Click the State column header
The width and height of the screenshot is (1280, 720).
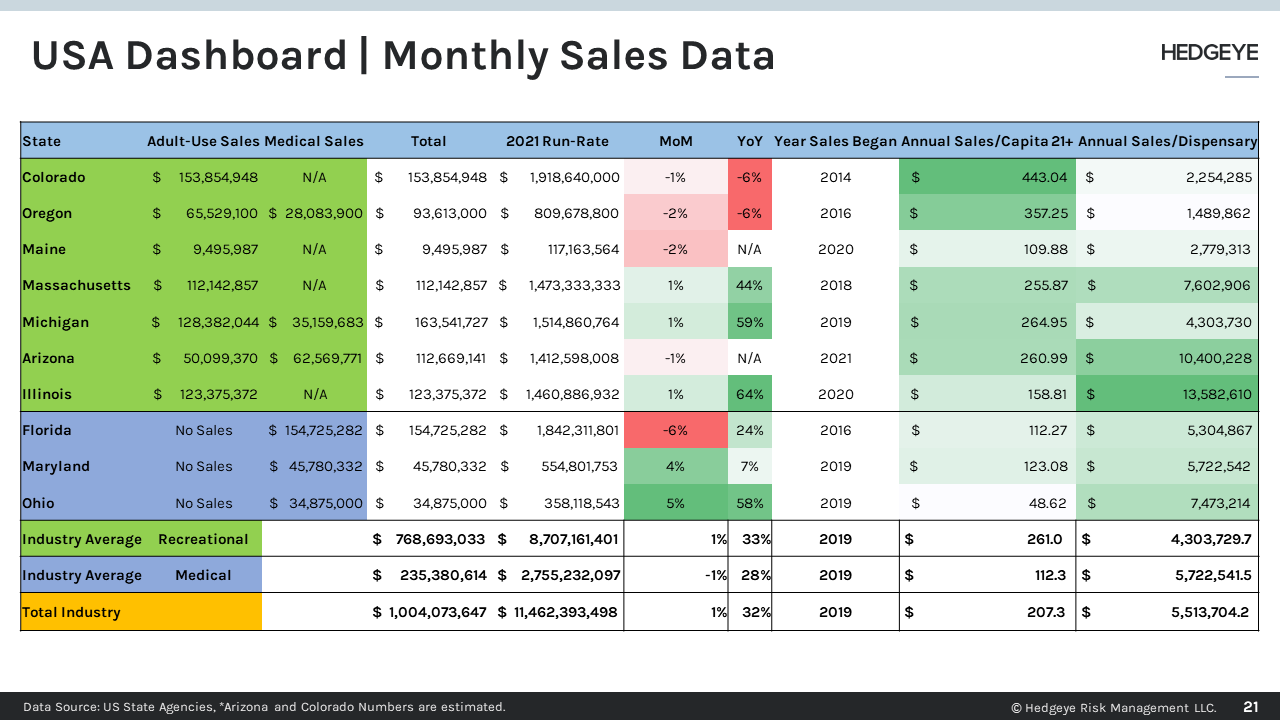coord(40,141)
